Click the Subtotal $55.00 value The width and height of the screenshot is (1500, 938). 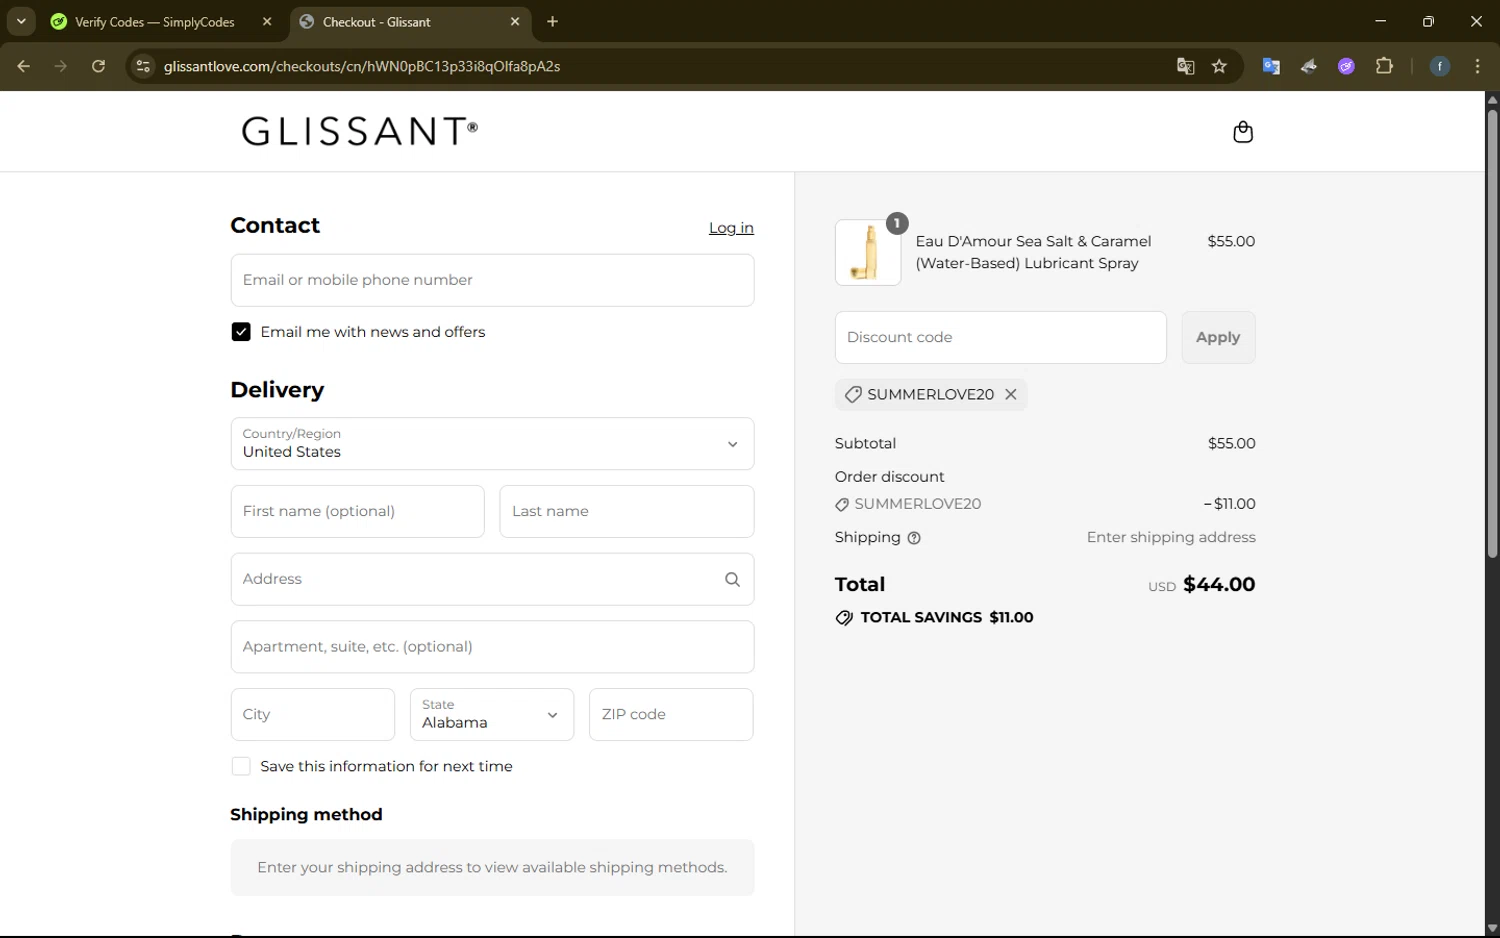[x=1232, y=443]
